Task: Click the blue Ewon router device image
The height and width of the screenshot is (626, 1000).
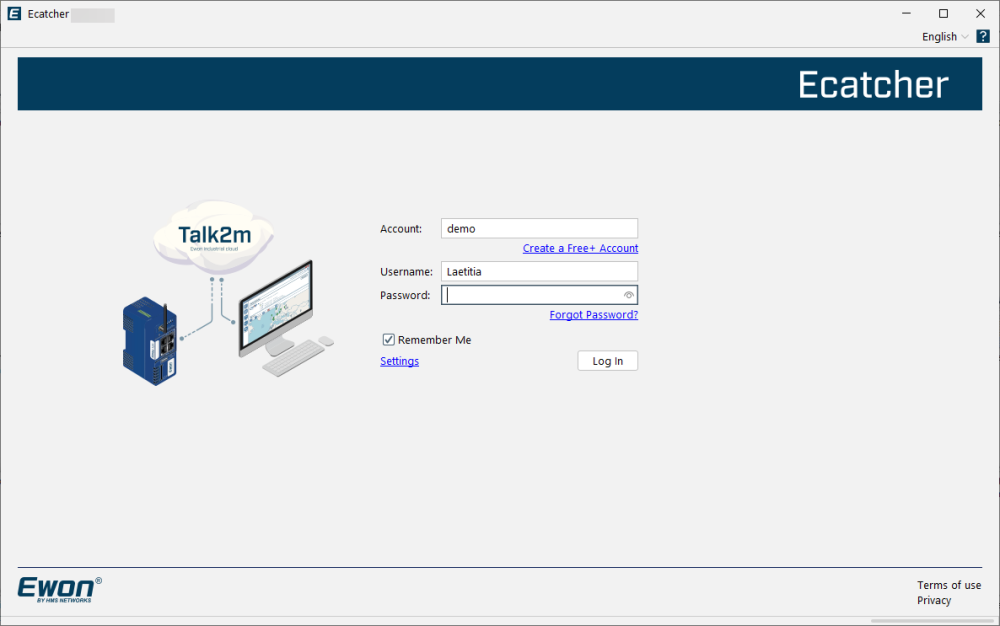Action: point(150,338)
